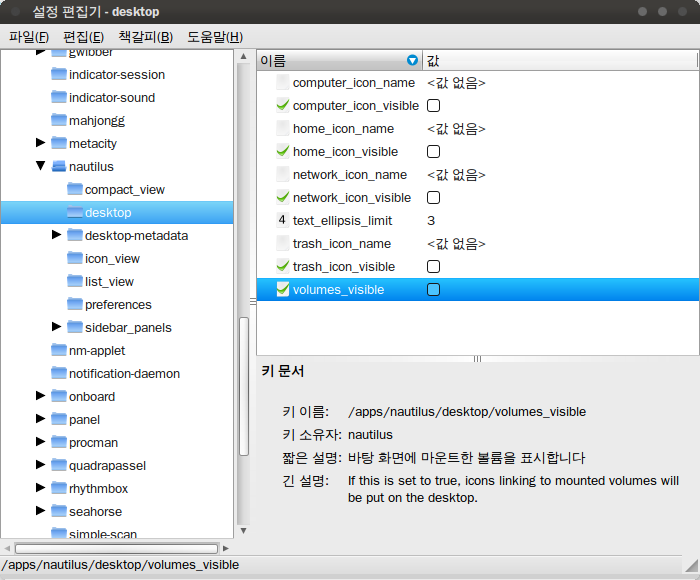Toggle the trash_icon_visible checkbox
The width and height of the screenshot is (700, 580).
(433, 267)
